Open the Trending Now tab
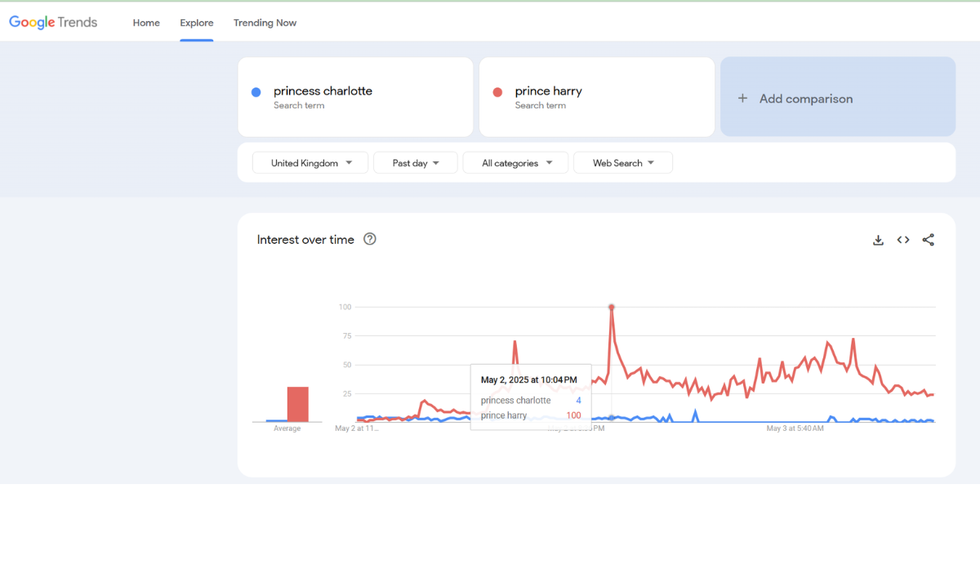This screenshot has width=980, height=581. pos(264,22)
